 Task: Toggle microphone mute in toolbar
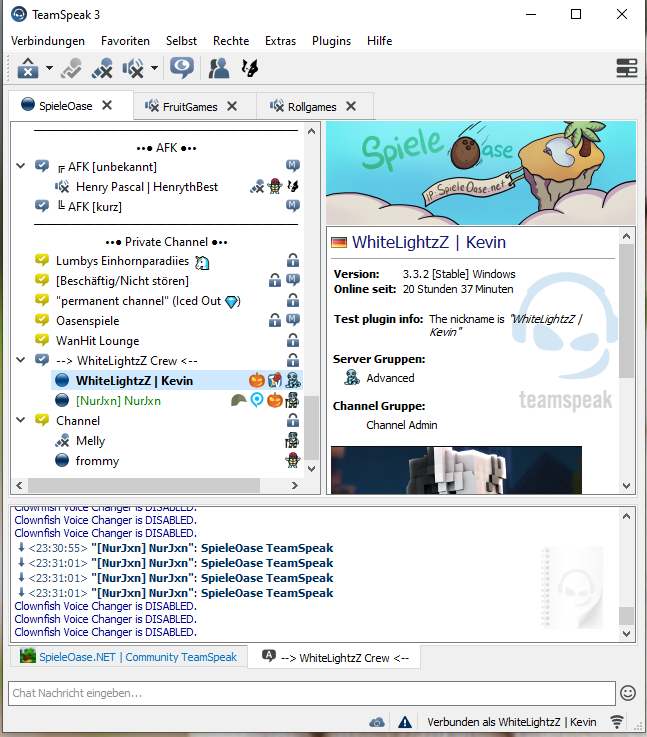tap(102, 69)
